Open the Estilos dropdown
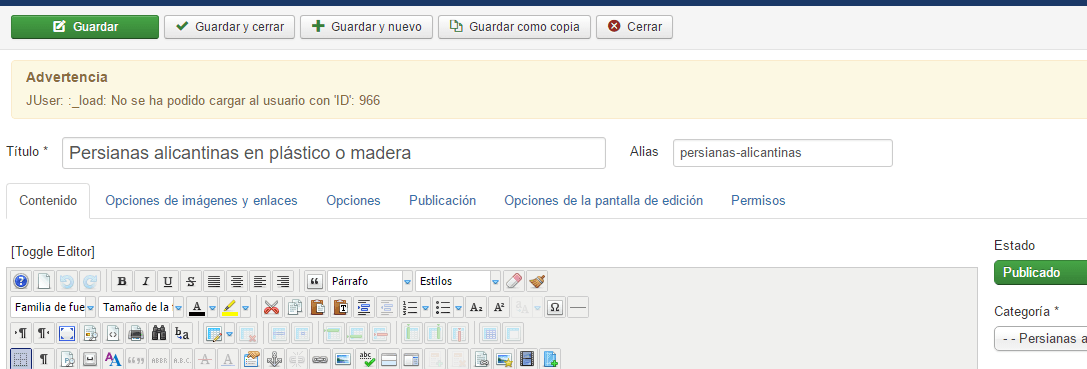Screen dimensions: 1087x369 pos(458,281)
